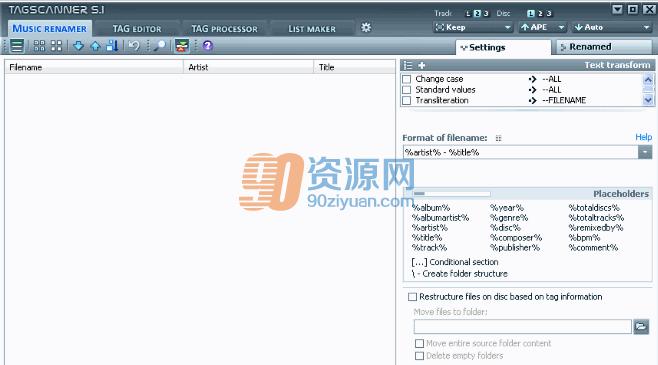Screen dimensions: 658x365
Task: Toggle the list view icon
Action: click(17, 46)
